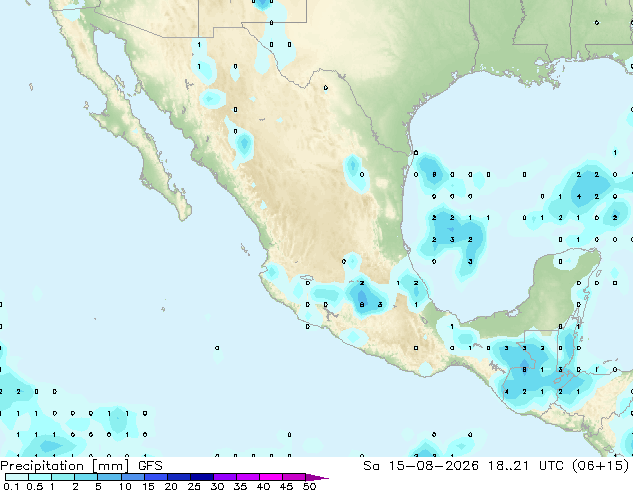Click the '30' legend scale label
Image resolution: width=634 pixels, height=490 pixels.
(217, 486)
